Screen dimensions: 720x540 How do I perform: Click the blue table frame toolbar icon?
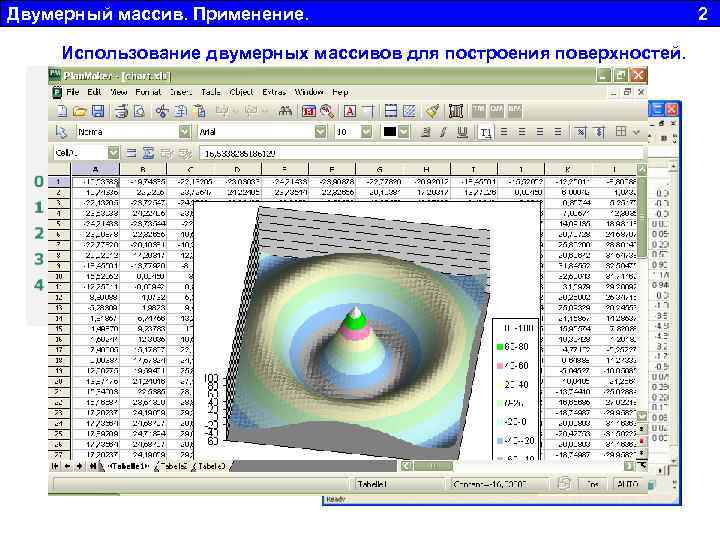pos(391,111)
